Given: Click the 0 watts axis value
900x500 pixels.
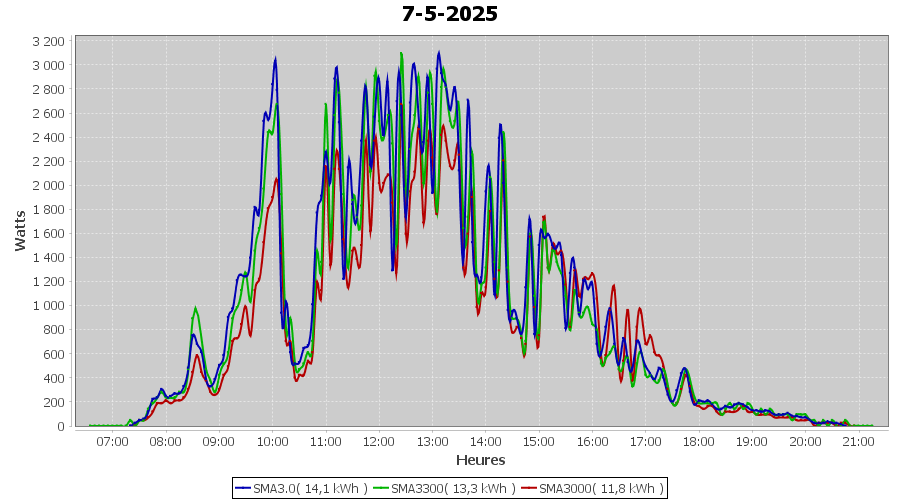Looking at the screenshot, I should point(61,427).
